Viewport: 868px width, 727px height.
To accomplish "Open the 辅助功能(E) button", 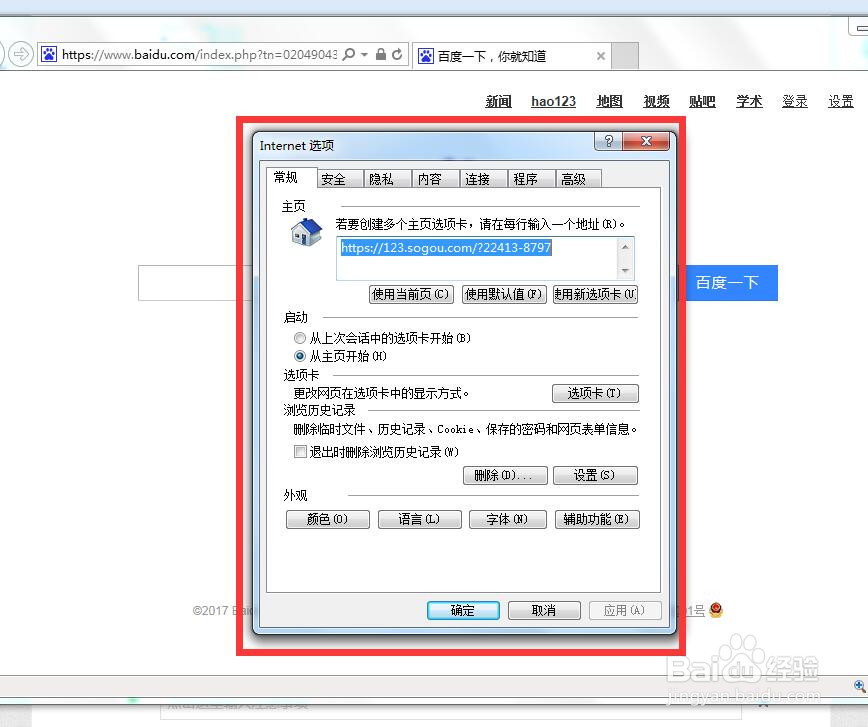I will pos(597,519).
